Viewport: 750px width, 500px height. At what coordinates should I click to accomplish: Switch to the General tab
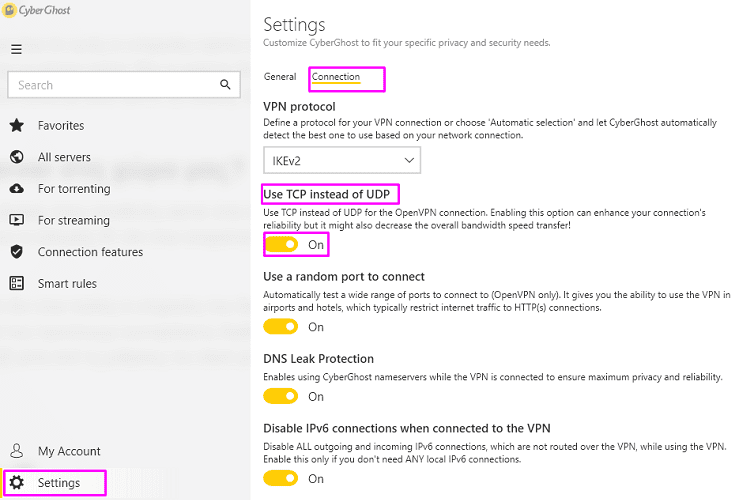click(280, 77)
